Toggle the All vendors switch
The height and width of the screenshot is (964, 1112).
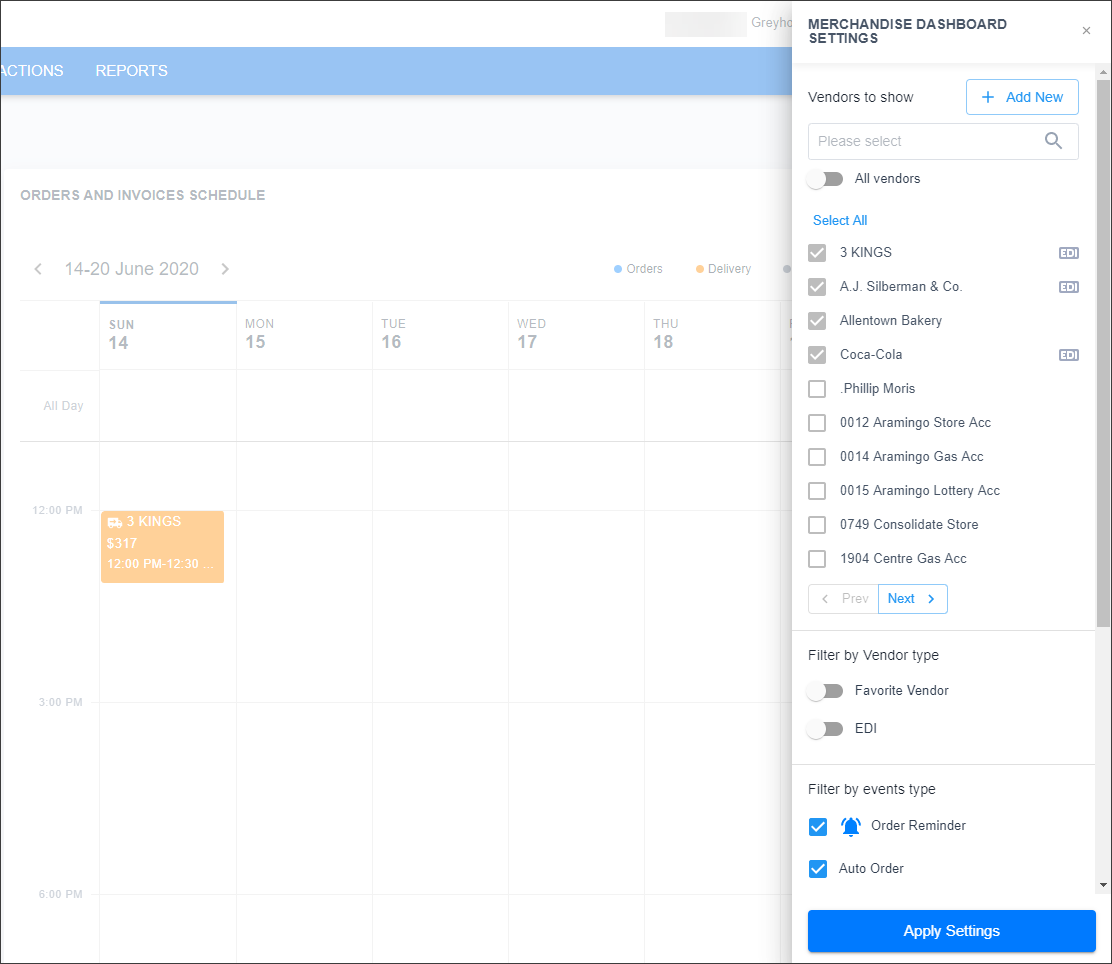pos(825,179)
